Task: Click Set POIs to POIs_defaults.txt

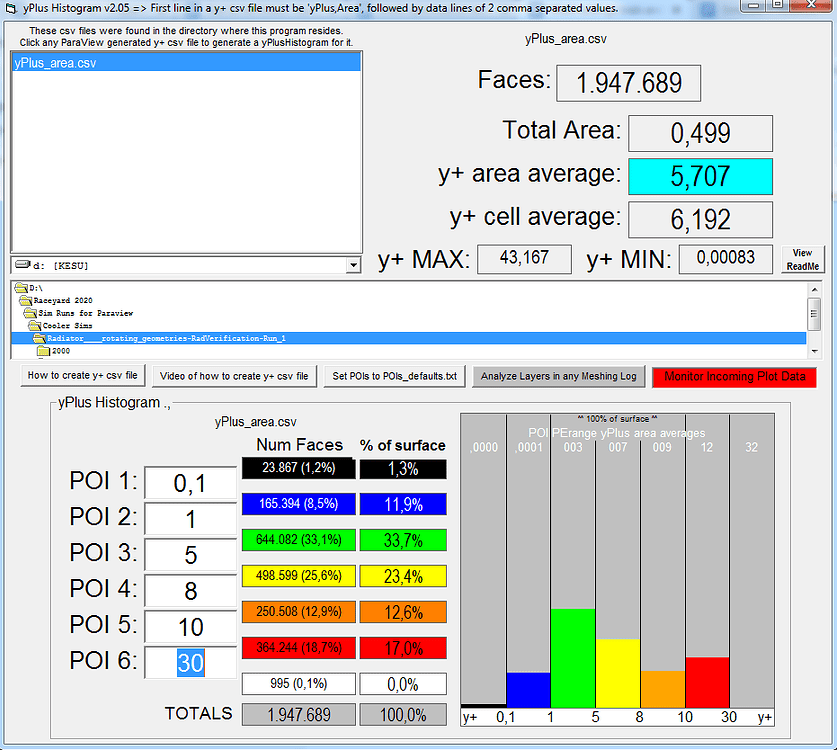Action: coord(393,375)
